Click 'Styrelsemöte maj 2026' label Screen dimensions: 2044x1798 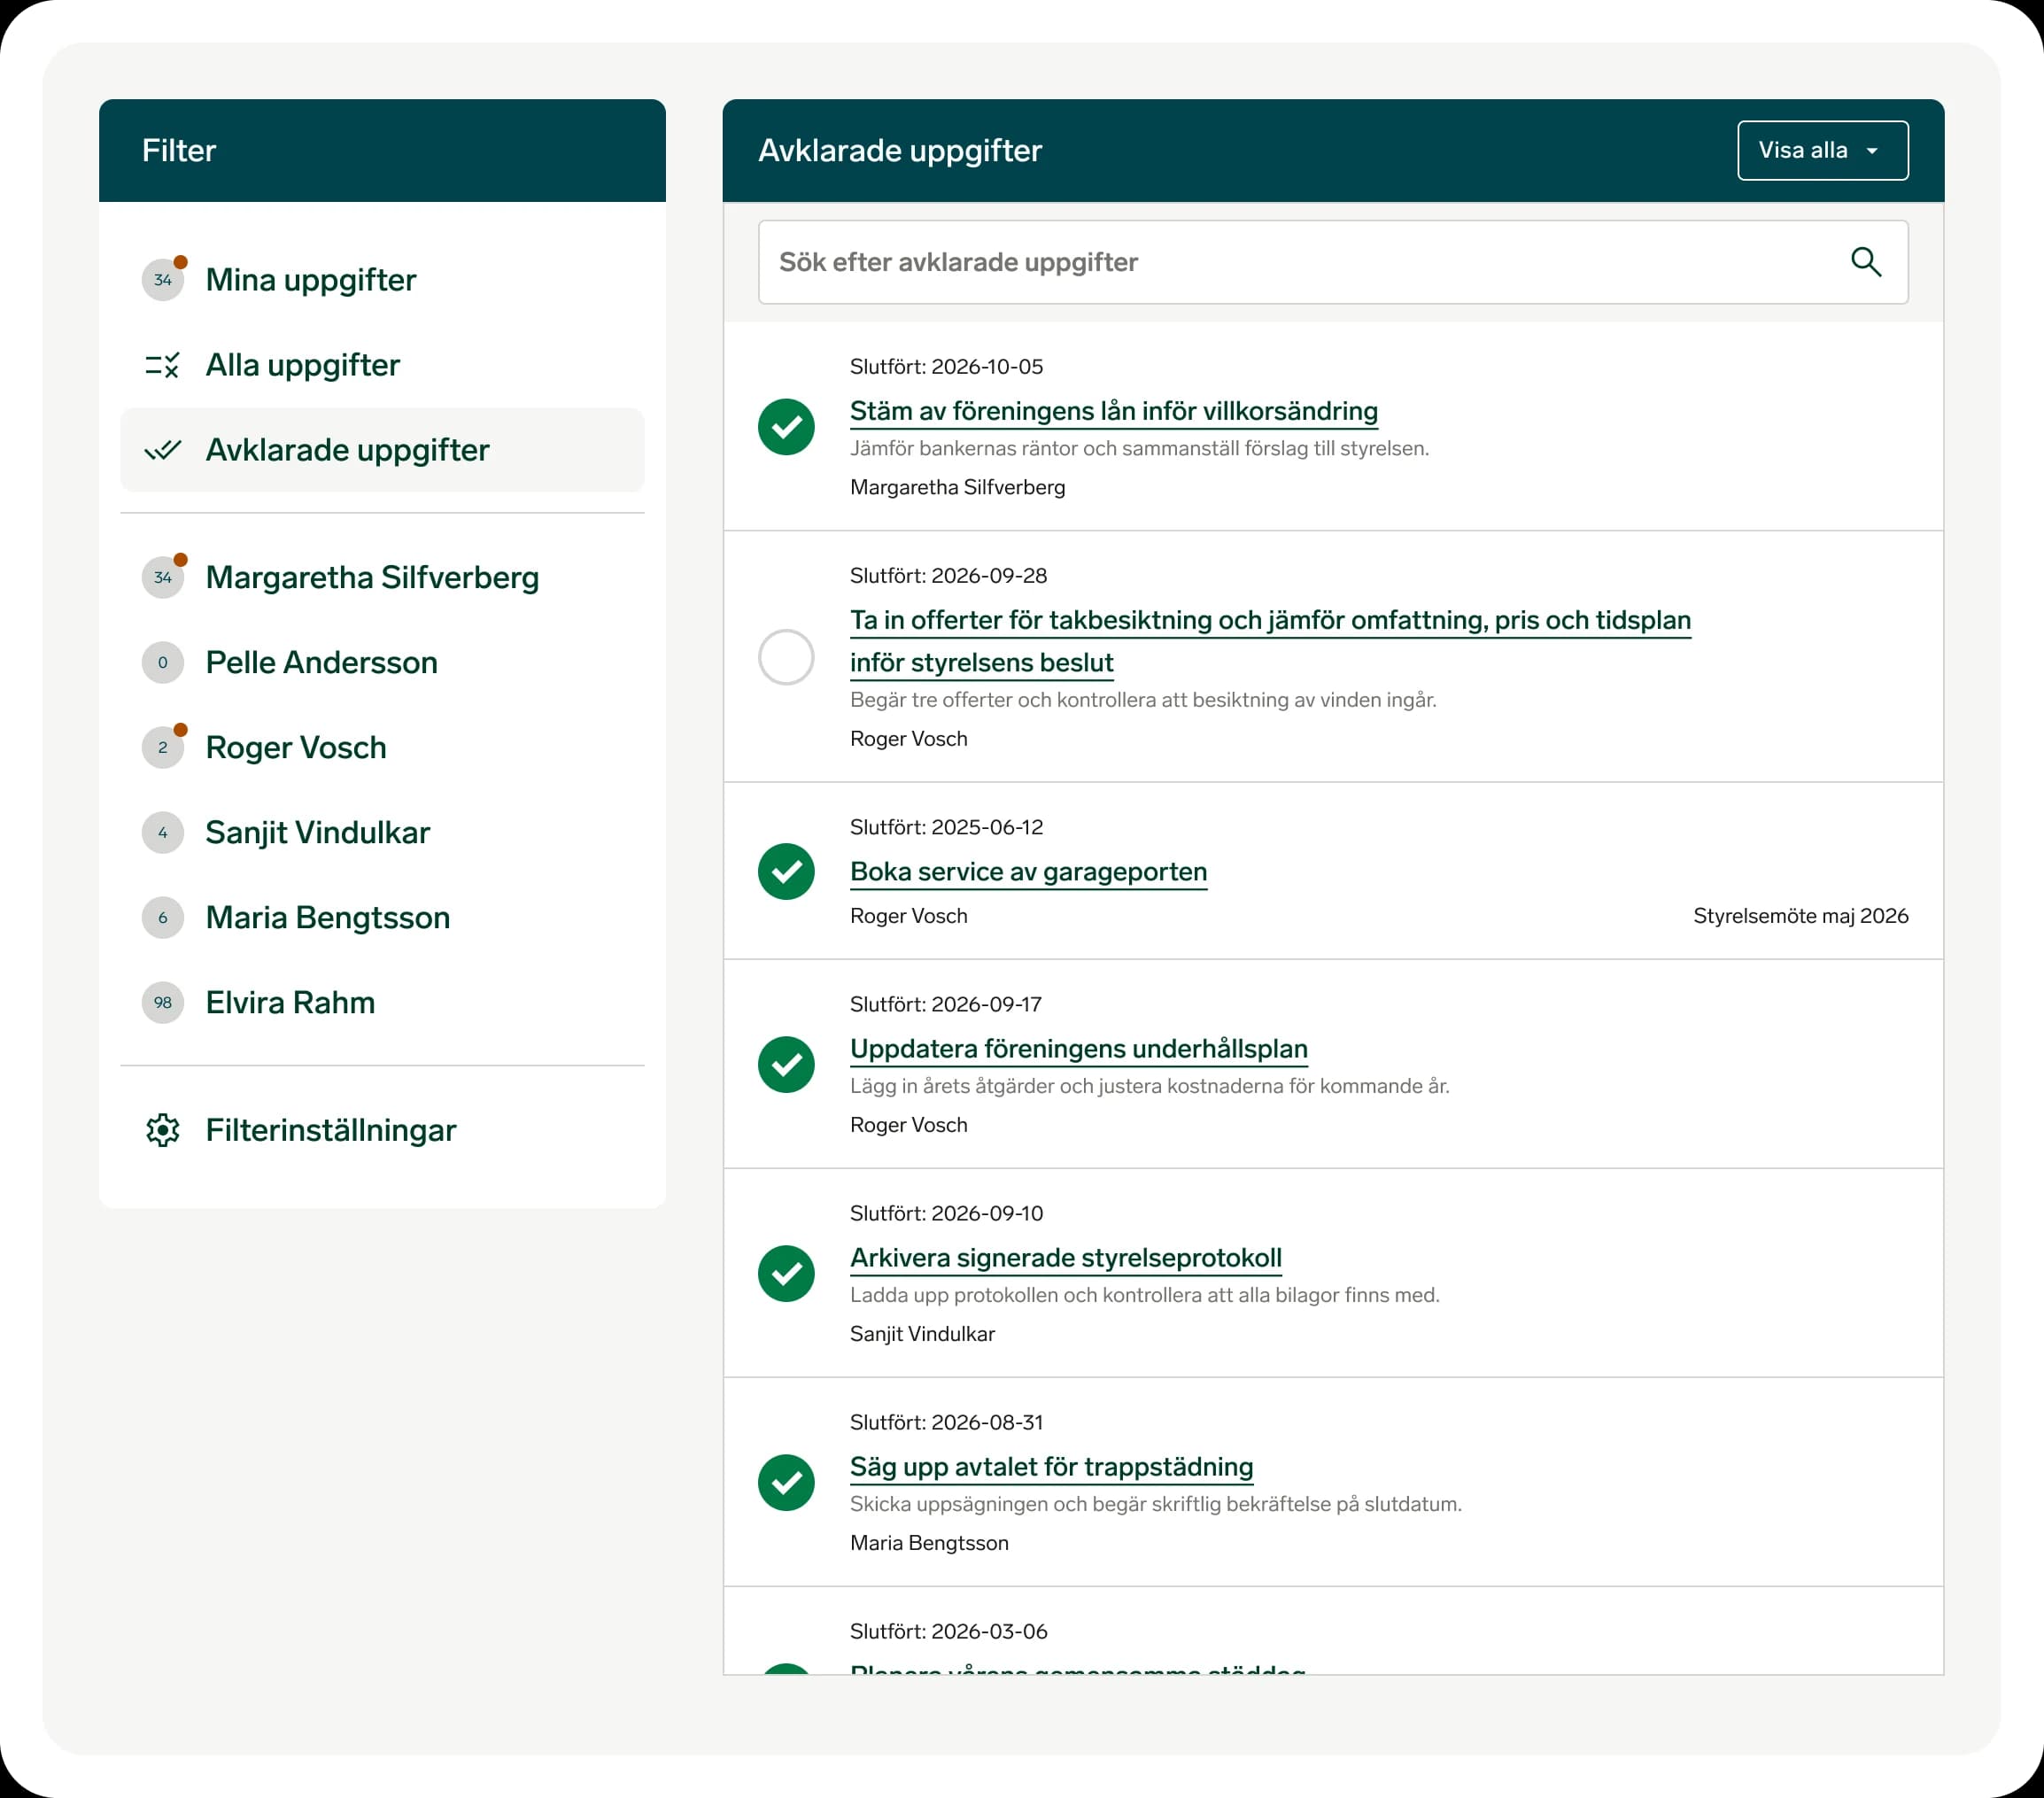point(1800,916)
